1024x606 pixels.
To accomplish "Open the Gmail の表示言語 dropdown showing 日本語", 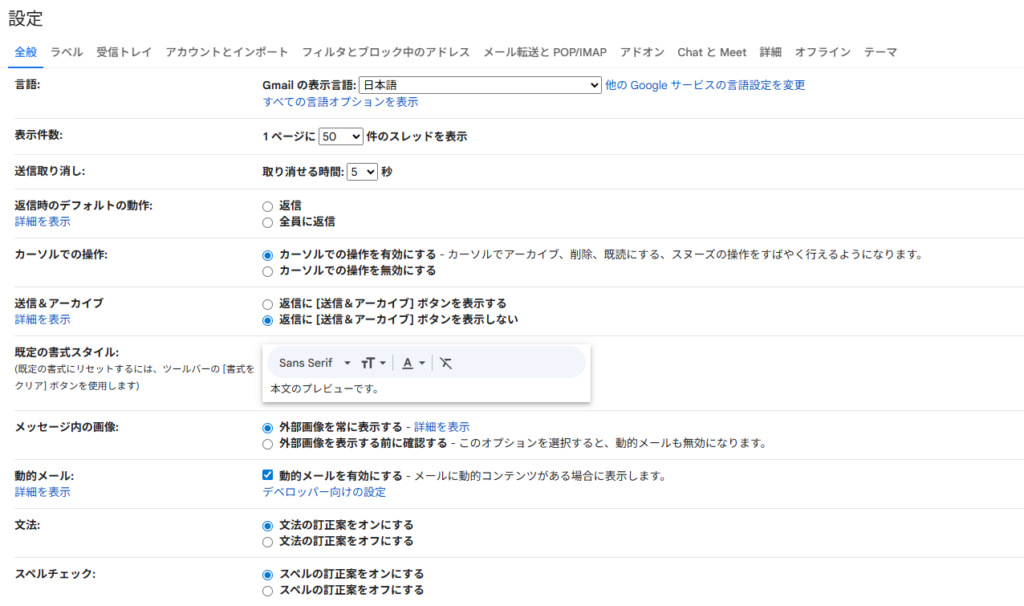I will [479, 86].
